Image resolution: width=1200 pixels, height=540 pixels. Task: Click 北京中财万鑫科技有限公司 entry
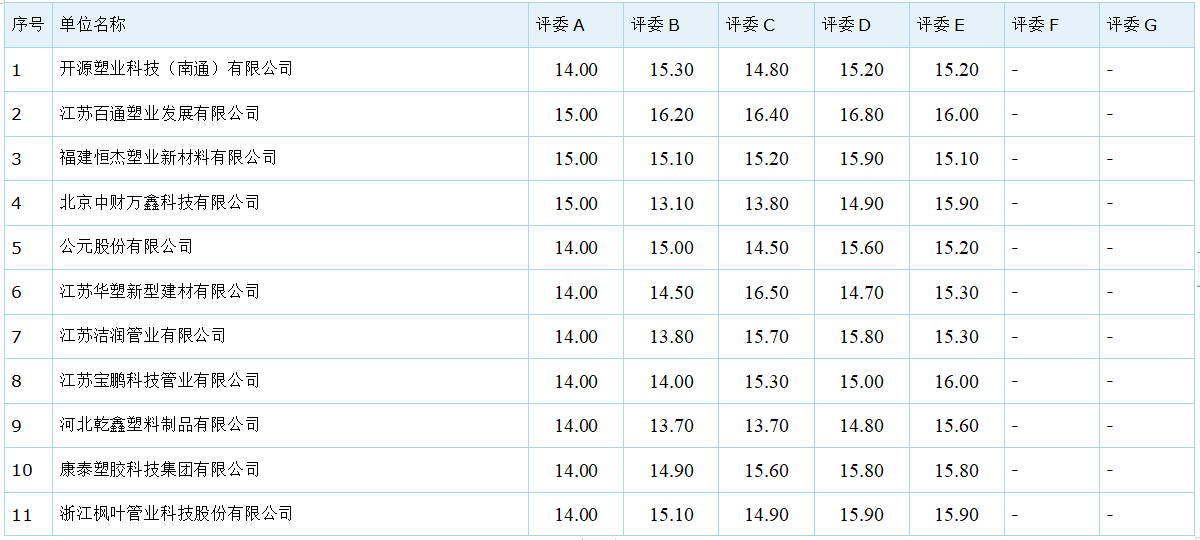coord(160,203)
